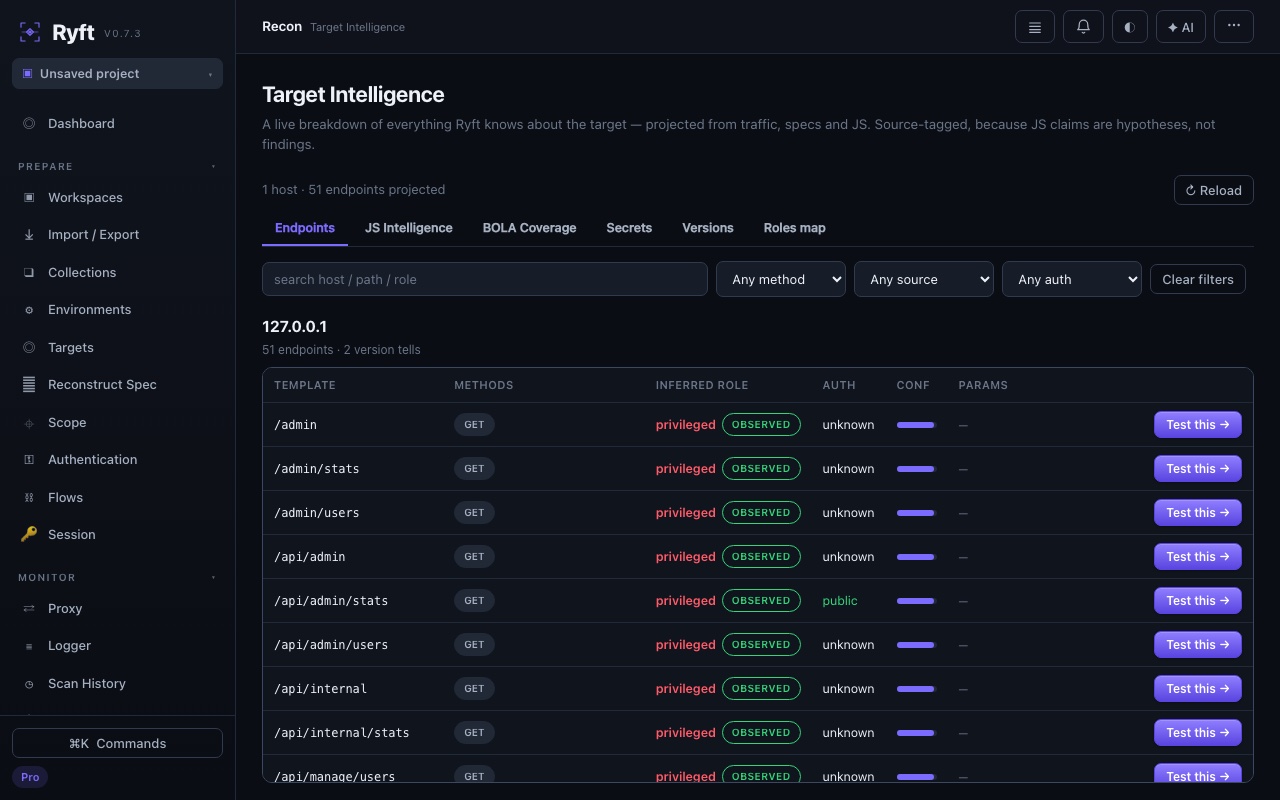Open the Any source dropdown
Image resolution: width=1280 pixels, height=800 pixels.
(924, 279)
